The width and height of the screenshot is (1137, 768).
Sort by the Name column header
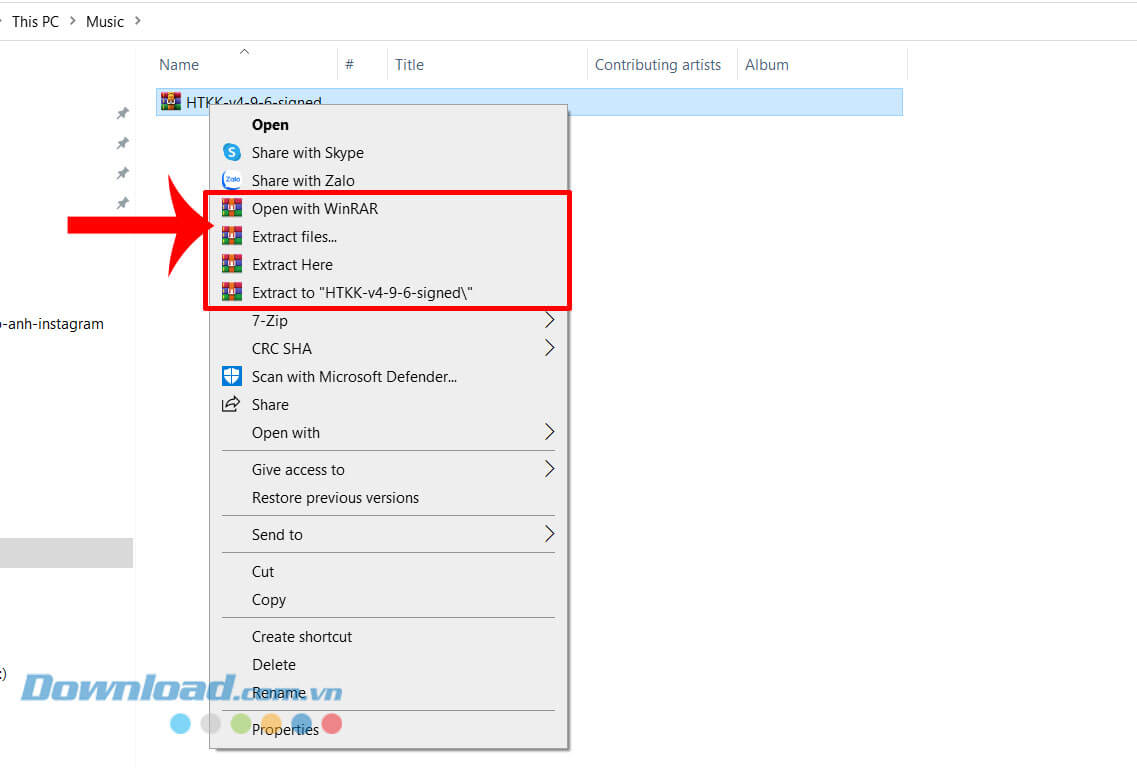pos(180,65)
